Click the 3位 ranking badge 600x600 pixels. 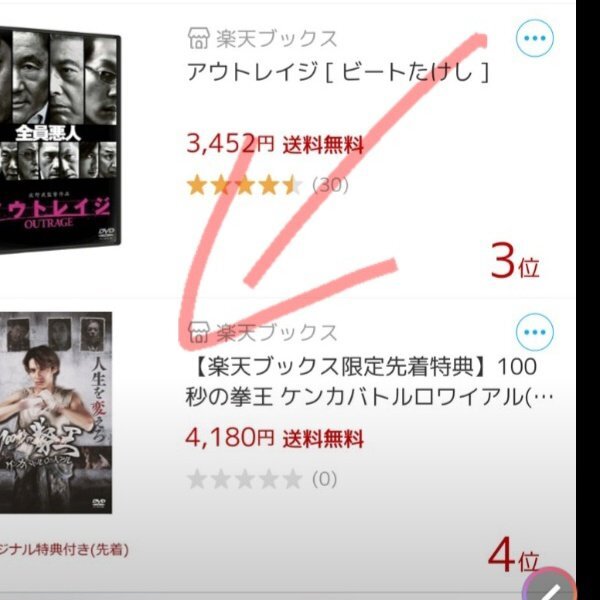[515, 261]
